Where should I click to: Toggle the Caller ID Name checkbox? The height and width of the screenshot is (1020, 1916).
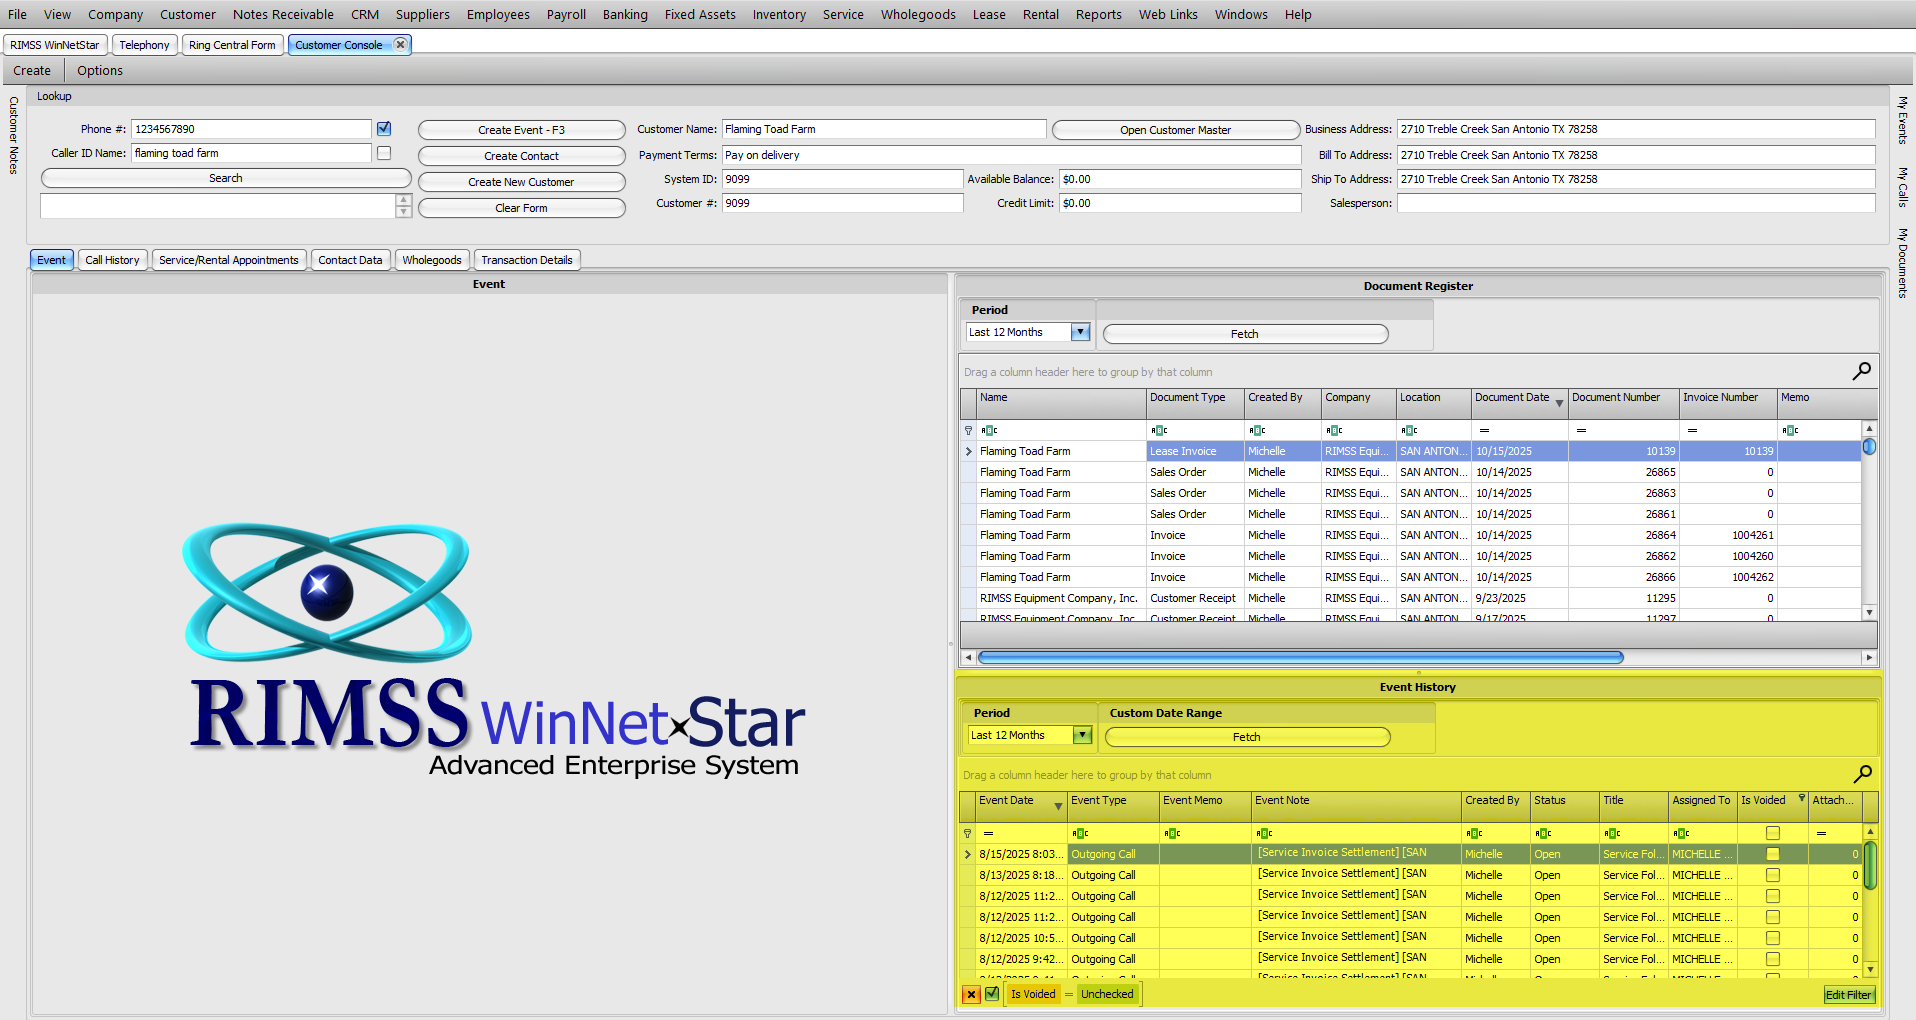[384, 153]
